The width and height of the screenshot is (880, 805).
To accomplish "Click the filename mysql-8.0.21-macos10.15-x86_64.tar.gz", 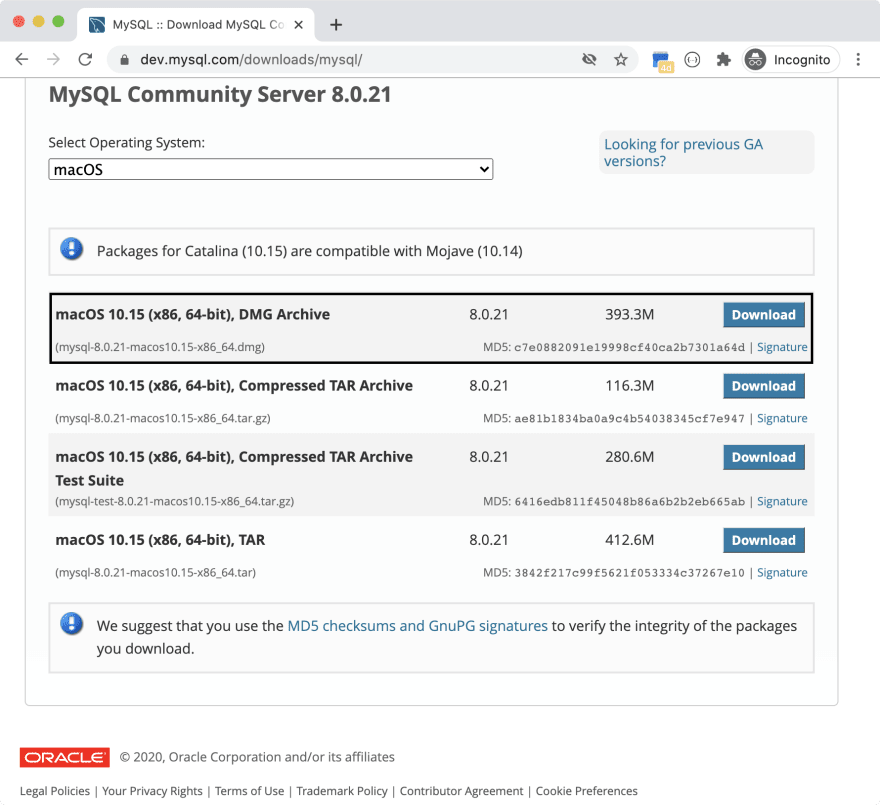I will click(x=163, y=418).
